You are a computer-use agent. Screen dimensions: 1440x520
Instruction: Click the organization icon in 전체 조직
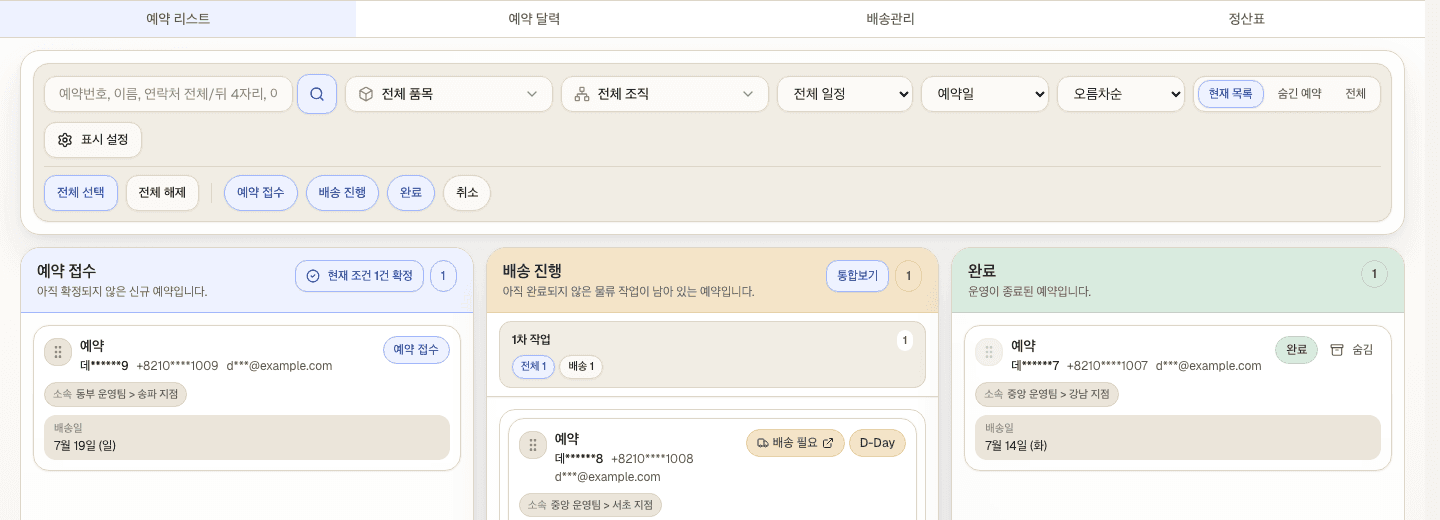pyautogui.click(x=582, y=94)
